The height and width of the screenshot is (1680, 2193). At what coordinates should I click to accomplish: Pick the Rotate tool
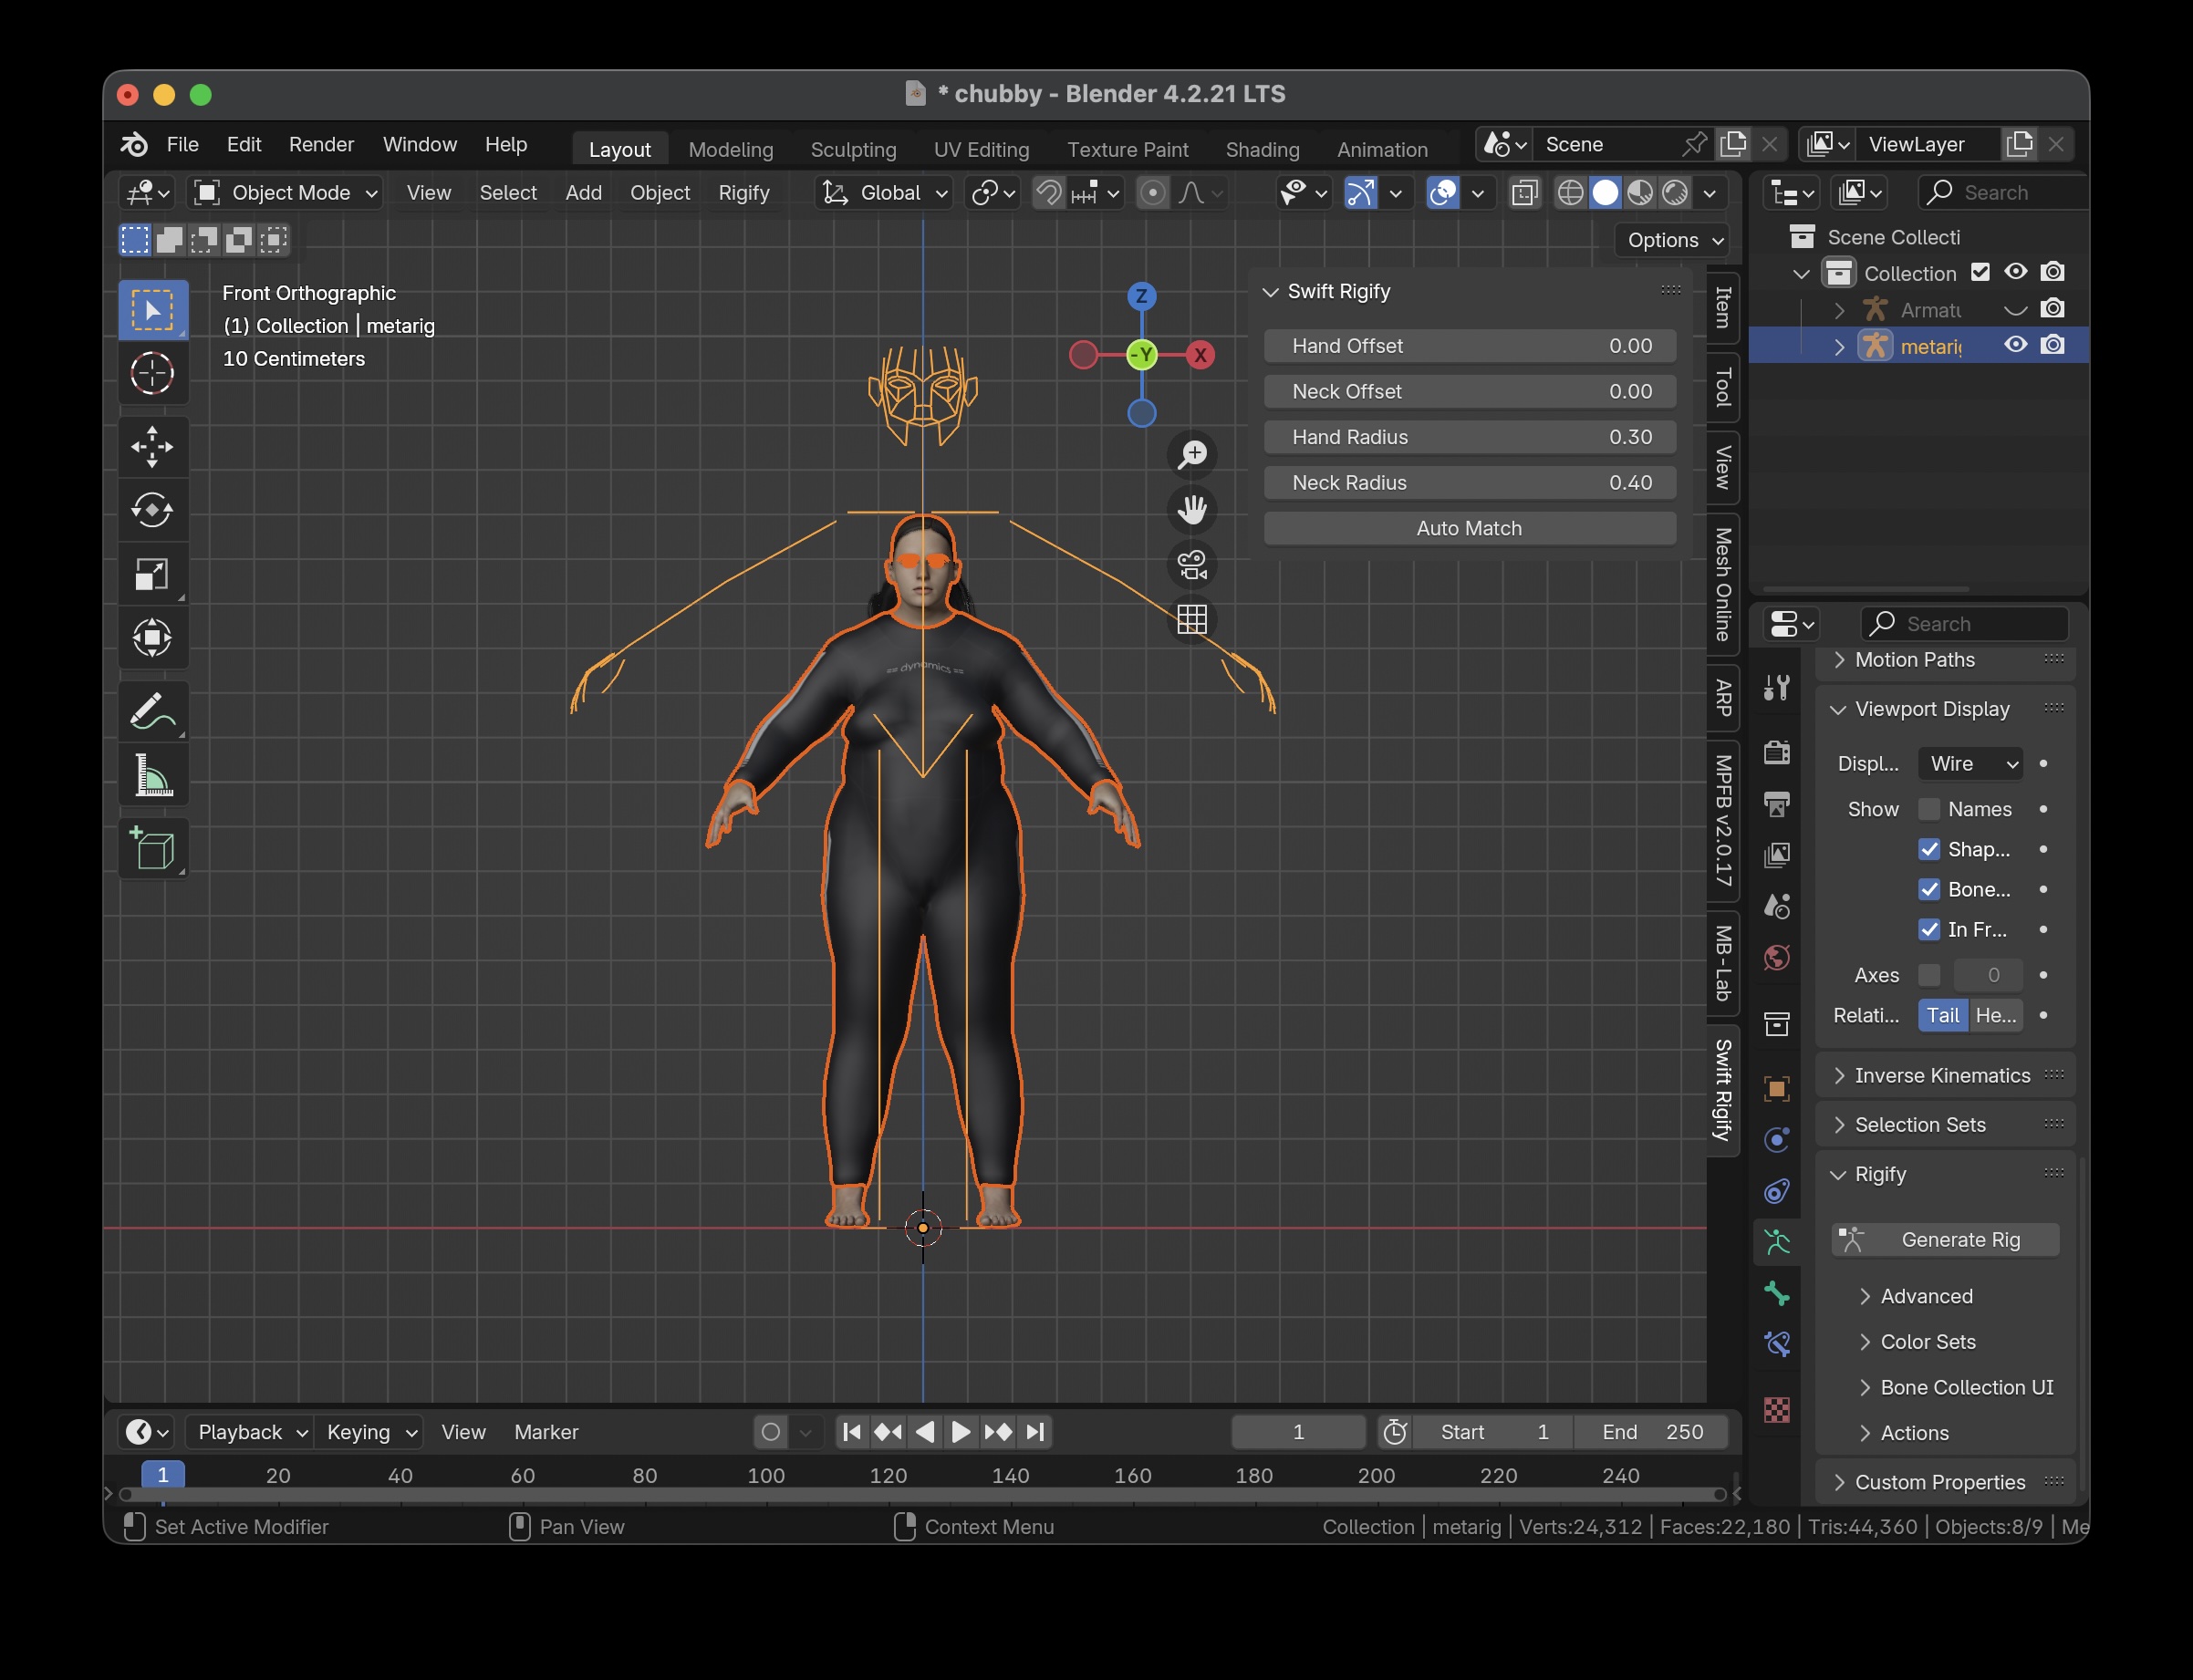point(152,510)
